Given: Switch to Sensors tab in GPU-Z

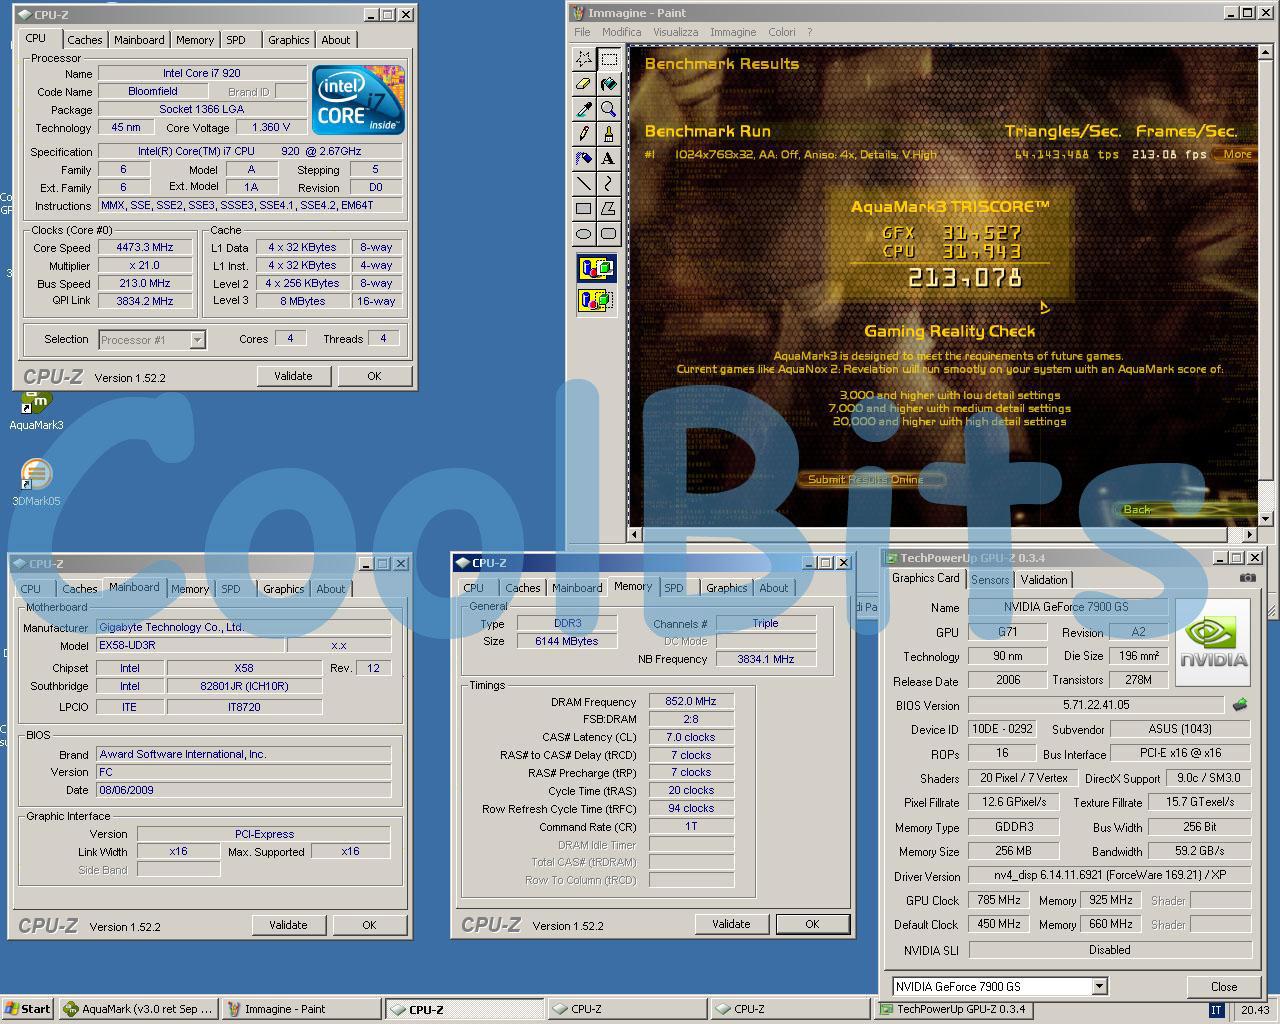Looking at the screenshot, I should 990,580.
